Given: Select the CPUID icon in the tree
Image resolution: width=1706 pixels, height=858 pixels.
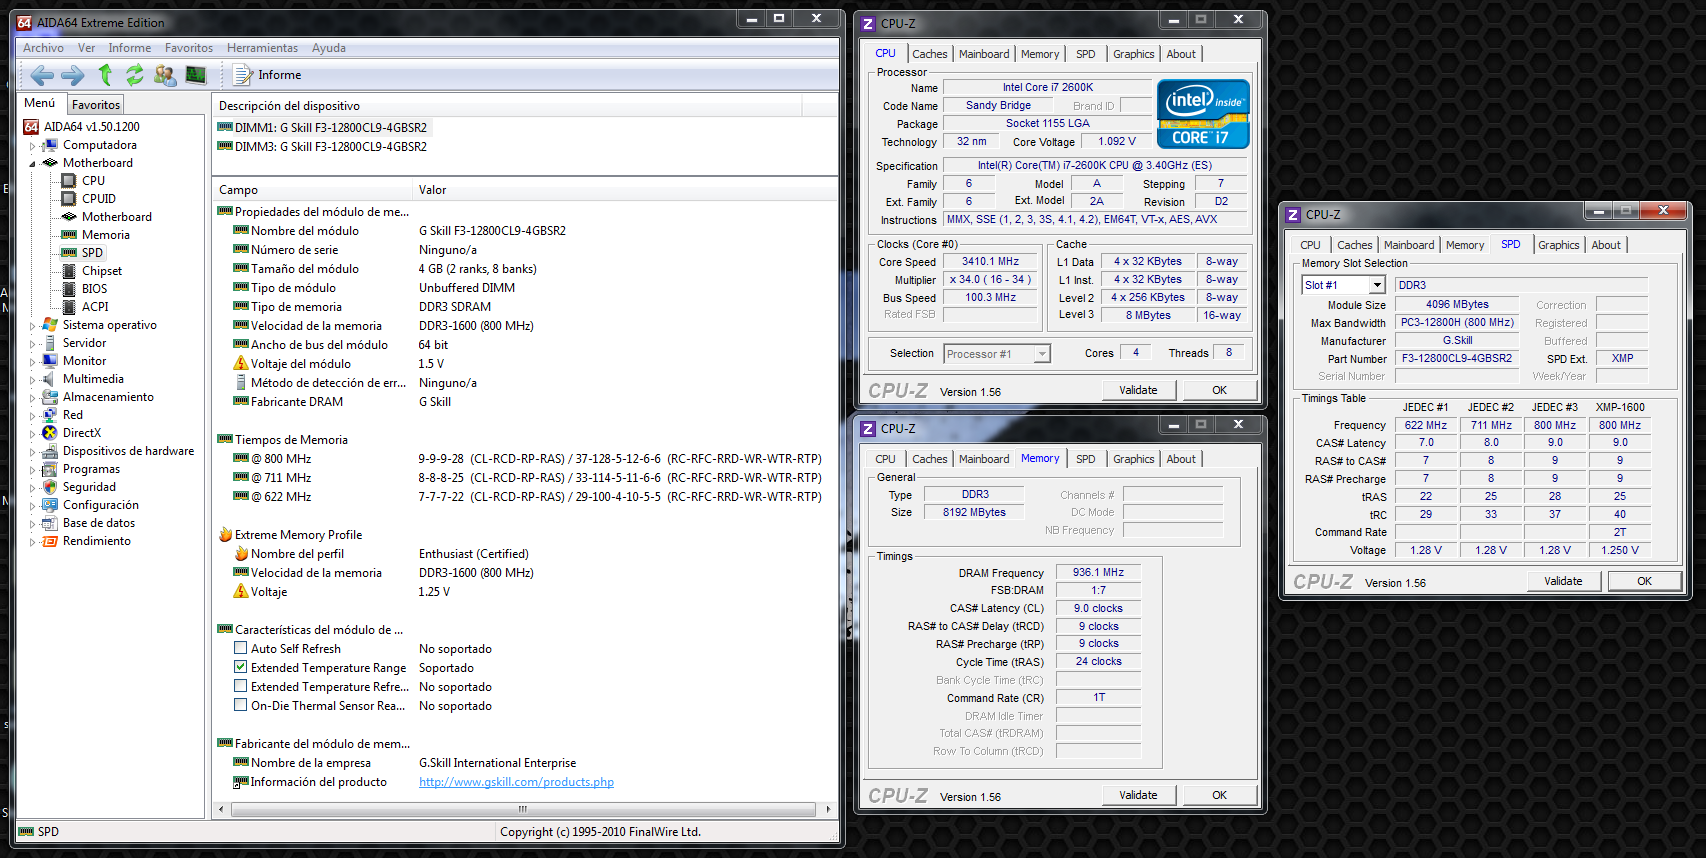Looking at the screenshot, I should [x=69, y=199].
